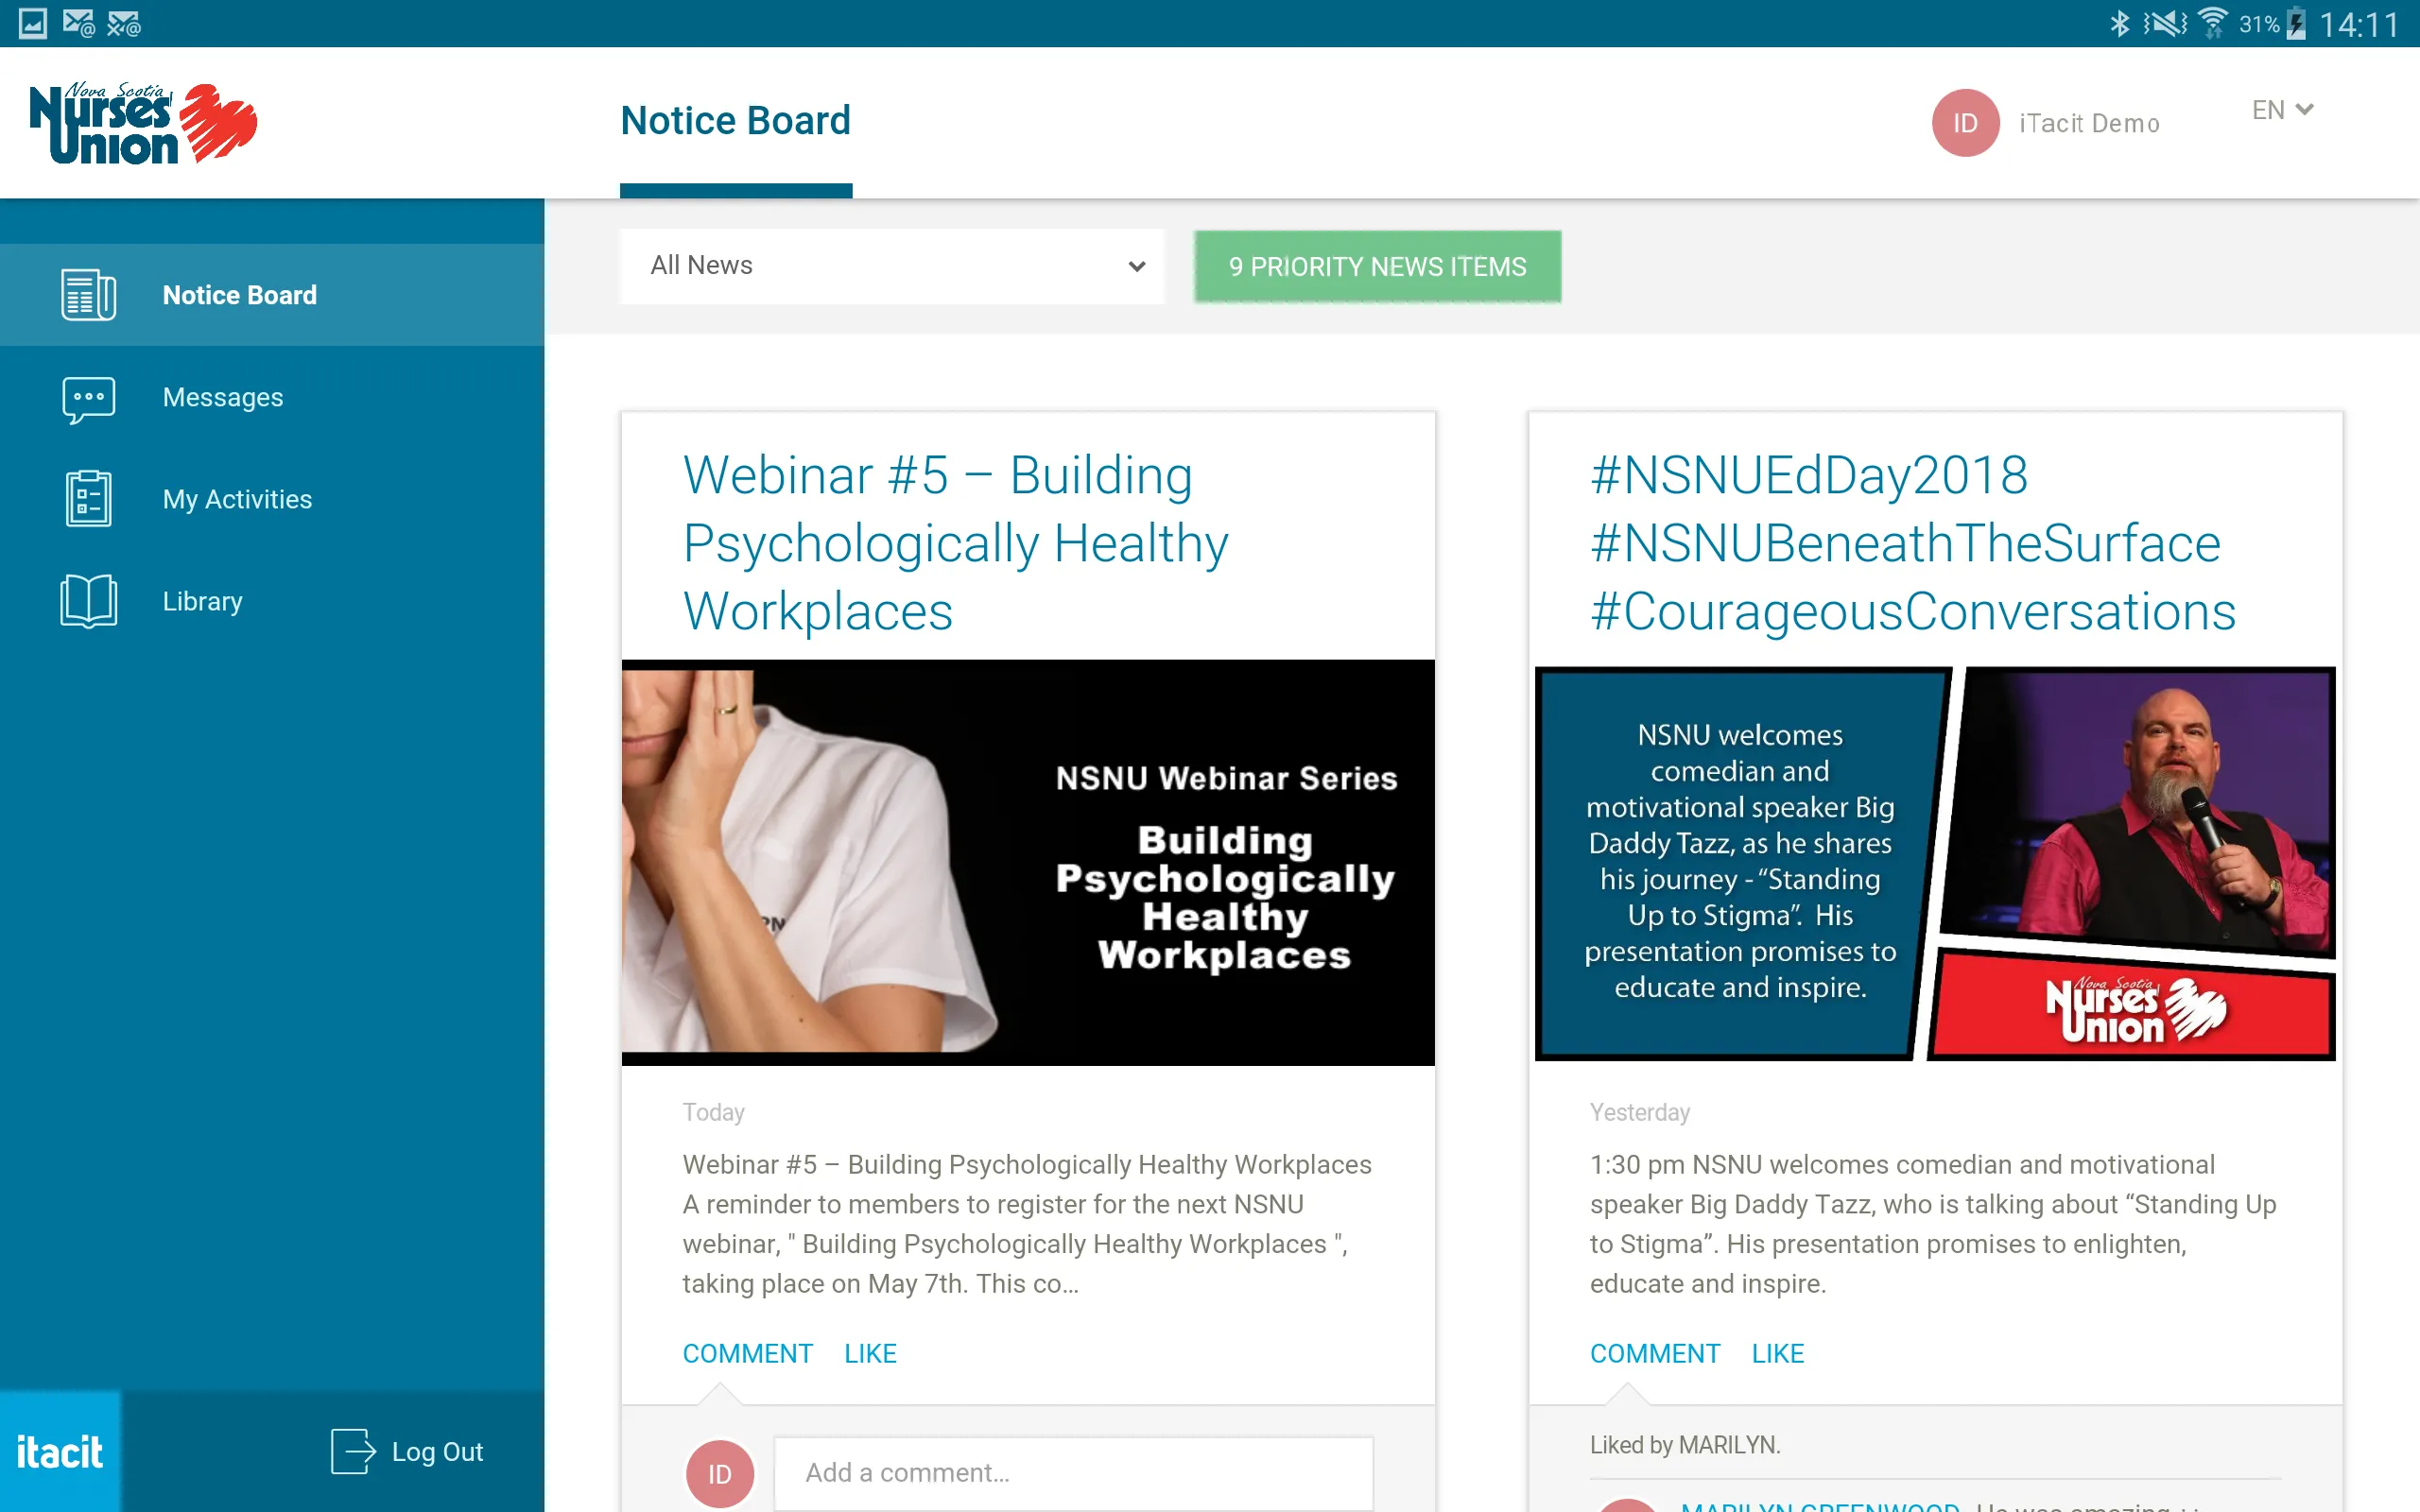This screenshot has width=2420, height=1512.
Task: Open the Library book icon
Action: [x=88, y=601]
